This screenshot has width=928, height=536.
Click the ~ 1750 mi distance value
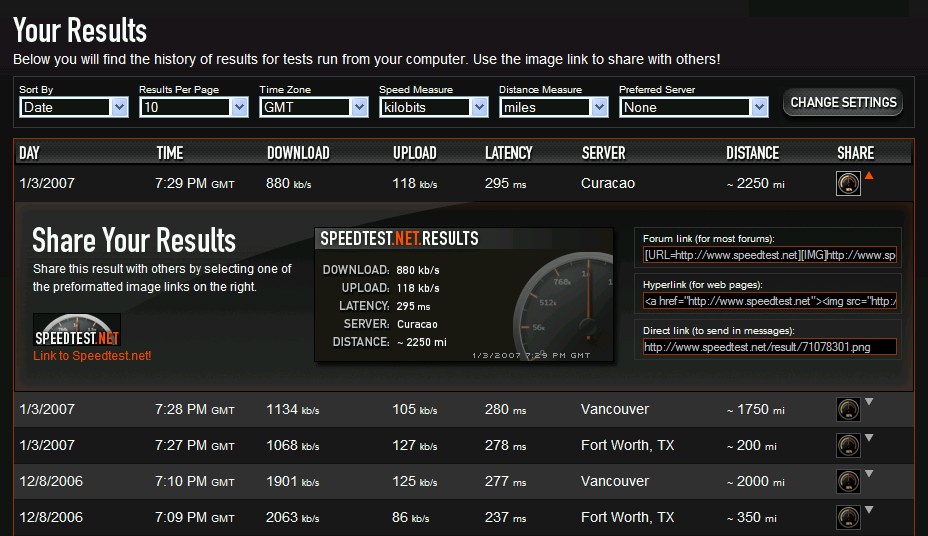point(756,409)
